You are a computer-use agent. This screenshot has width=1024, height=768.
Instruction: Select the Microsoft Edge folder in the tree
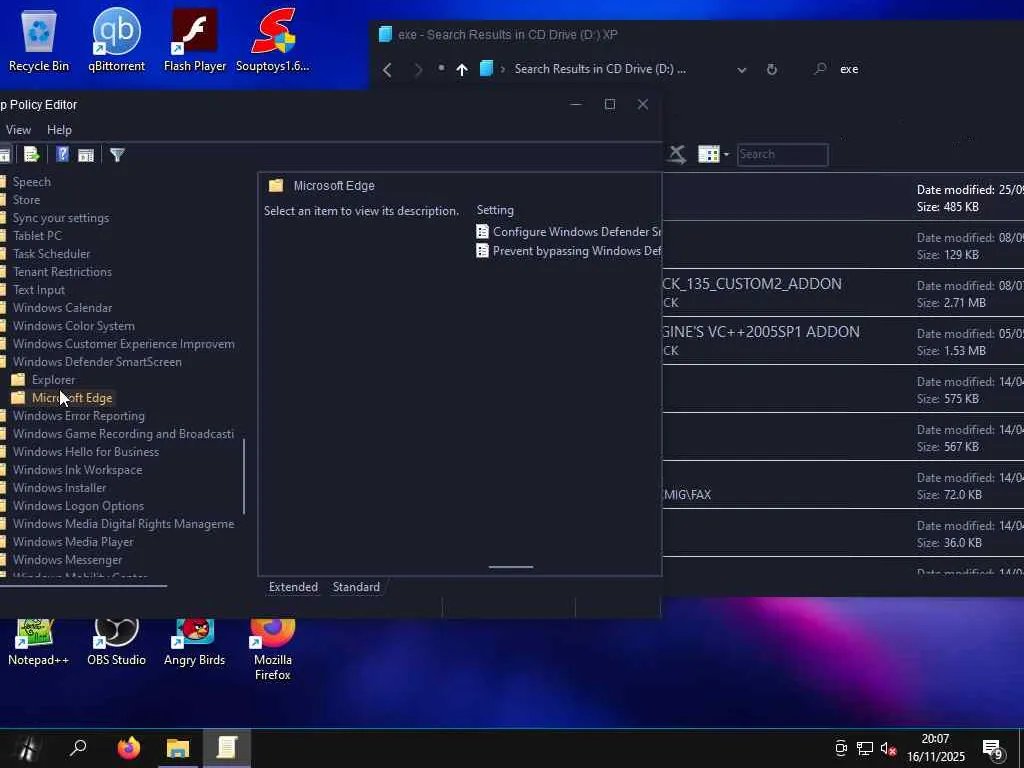pos(72,398)
